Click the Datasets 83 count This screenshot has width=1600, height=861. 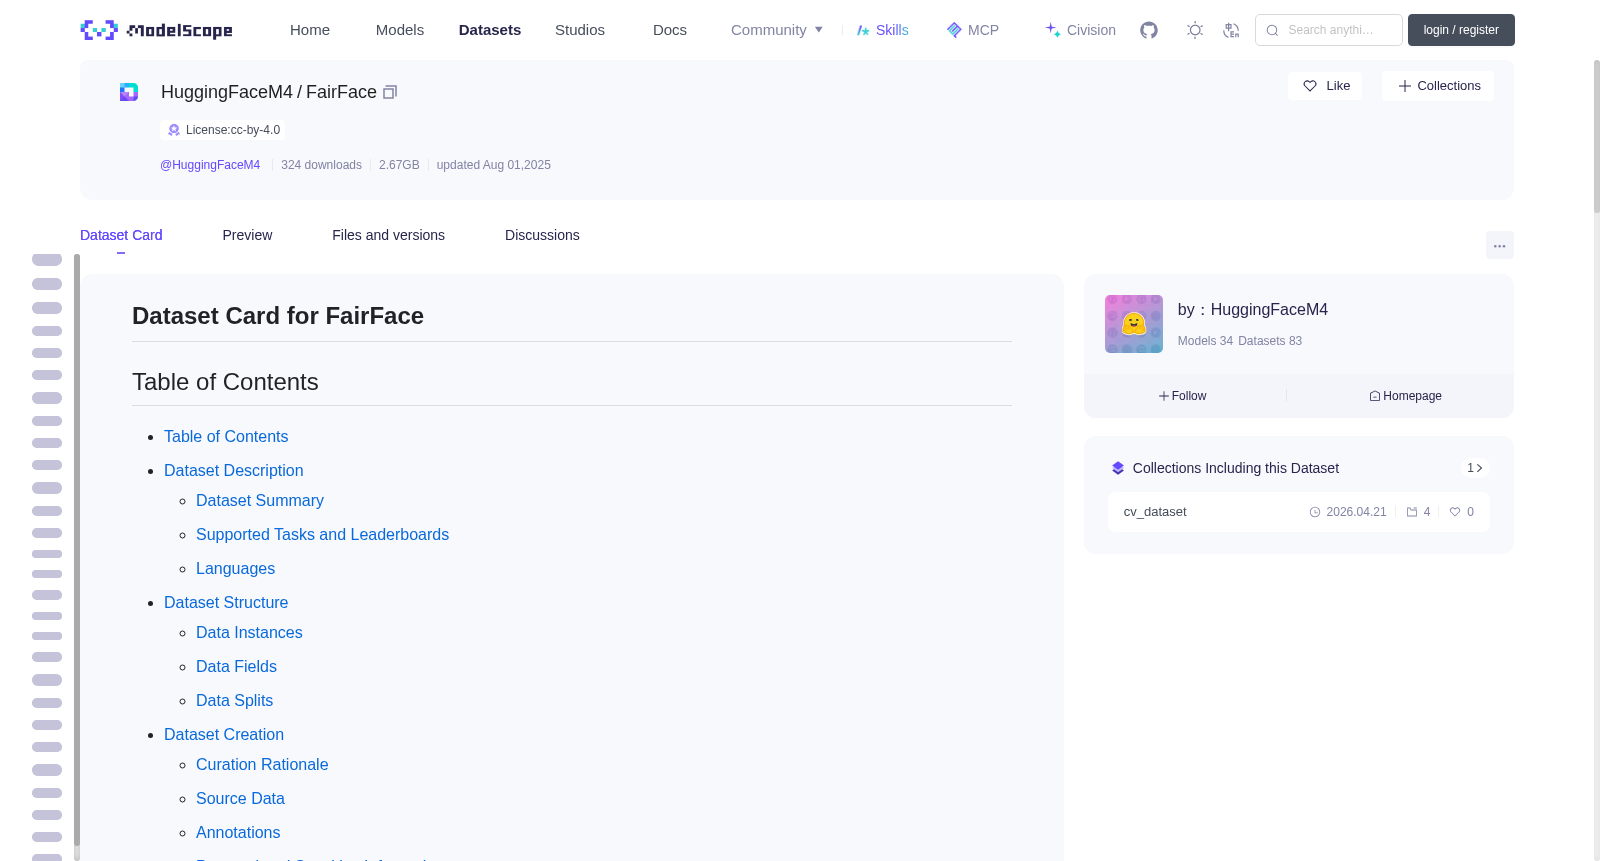[x=1270, y=341]
